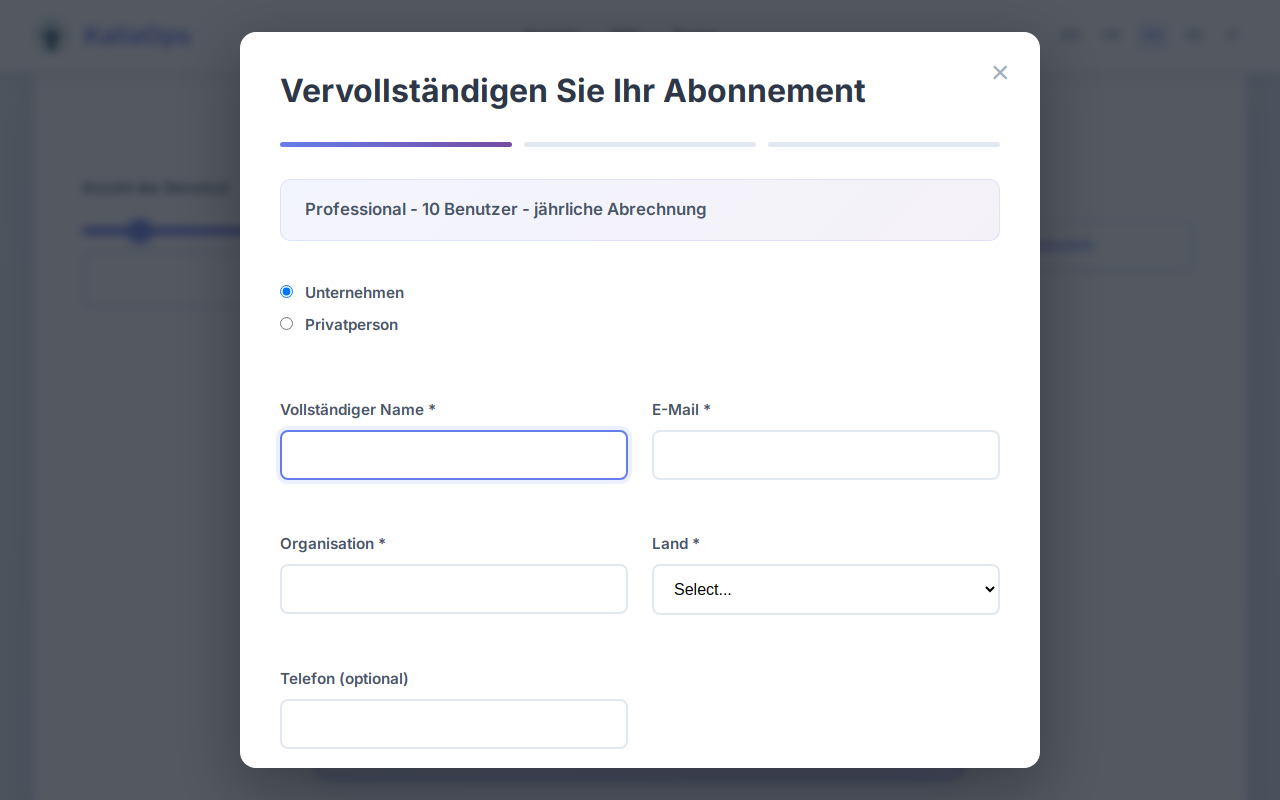
Task: Click the highlighted icon in the top navigation bar
Action: [x=1152, y=35]
